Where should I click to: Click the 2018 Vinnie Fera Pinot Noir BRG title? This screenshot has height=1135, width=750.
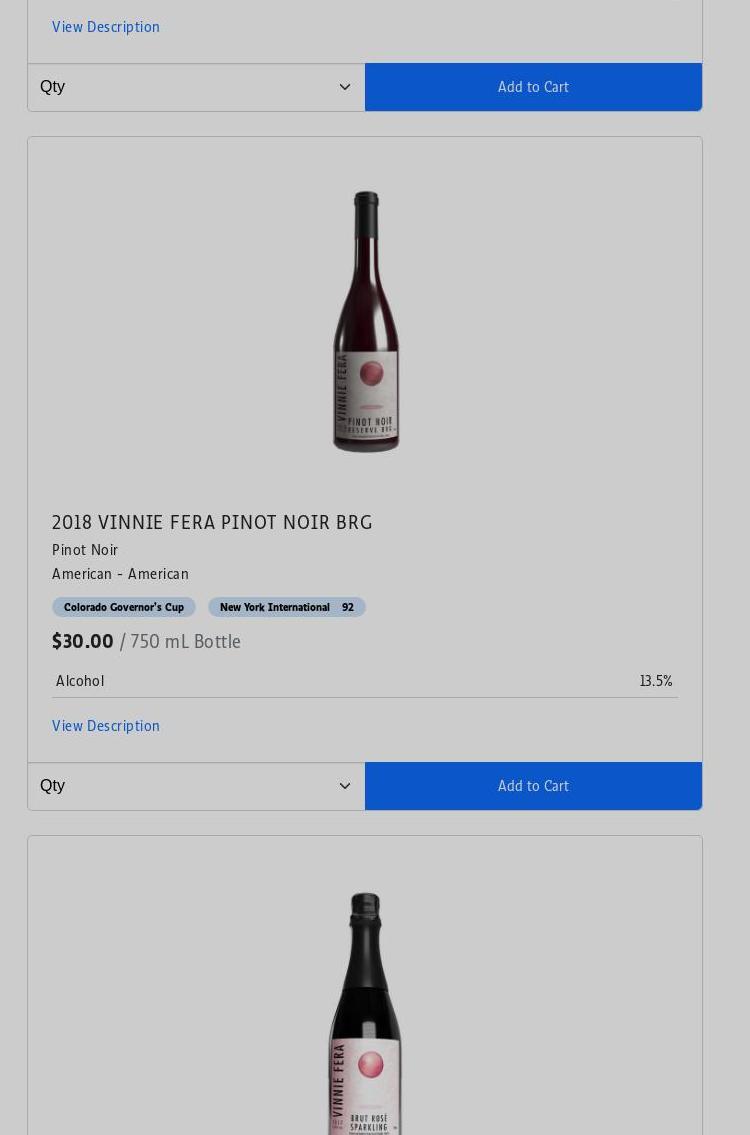pyautogui.click(x=212, y=522)
